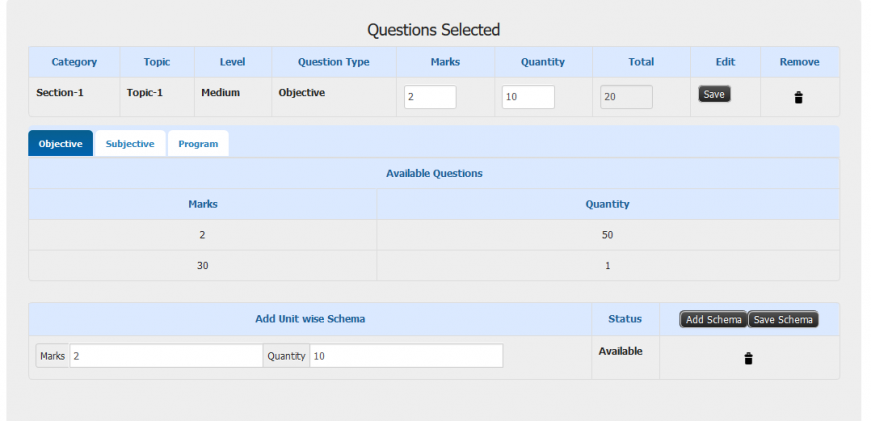The image size is (871, 421).
Task: Click the schema Marks input field
Action: click(166, 356)
